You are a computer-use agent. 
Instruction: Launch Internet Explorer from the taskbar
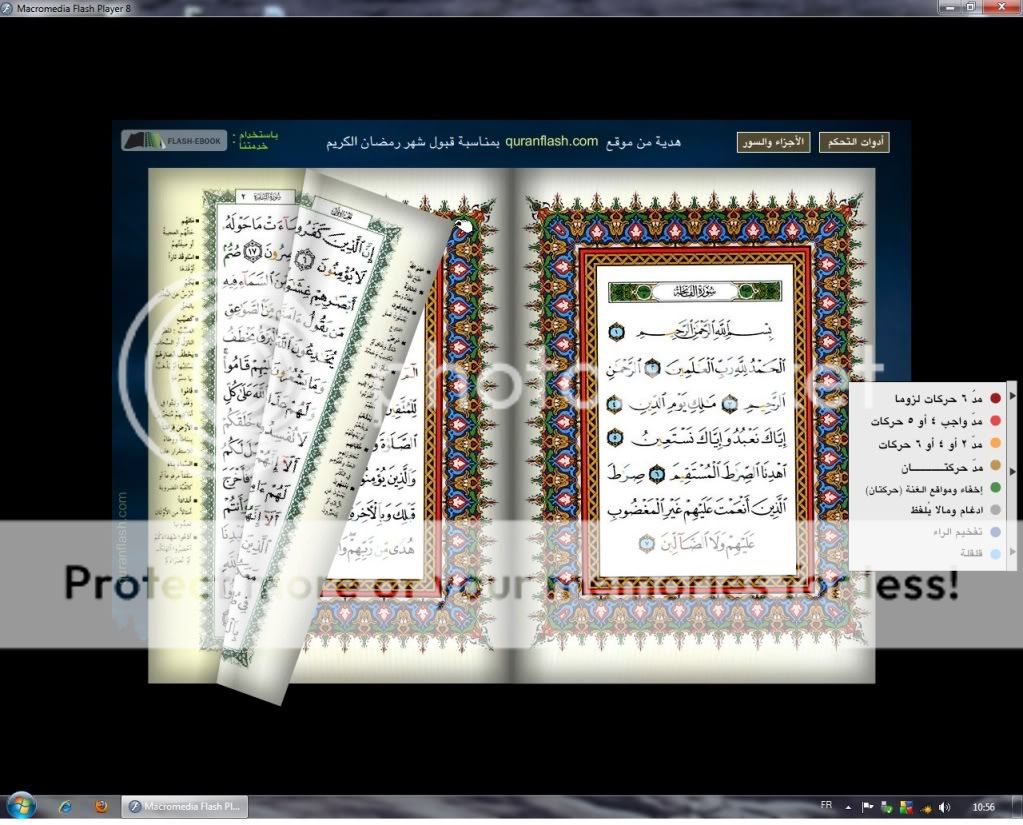point(66,807)
